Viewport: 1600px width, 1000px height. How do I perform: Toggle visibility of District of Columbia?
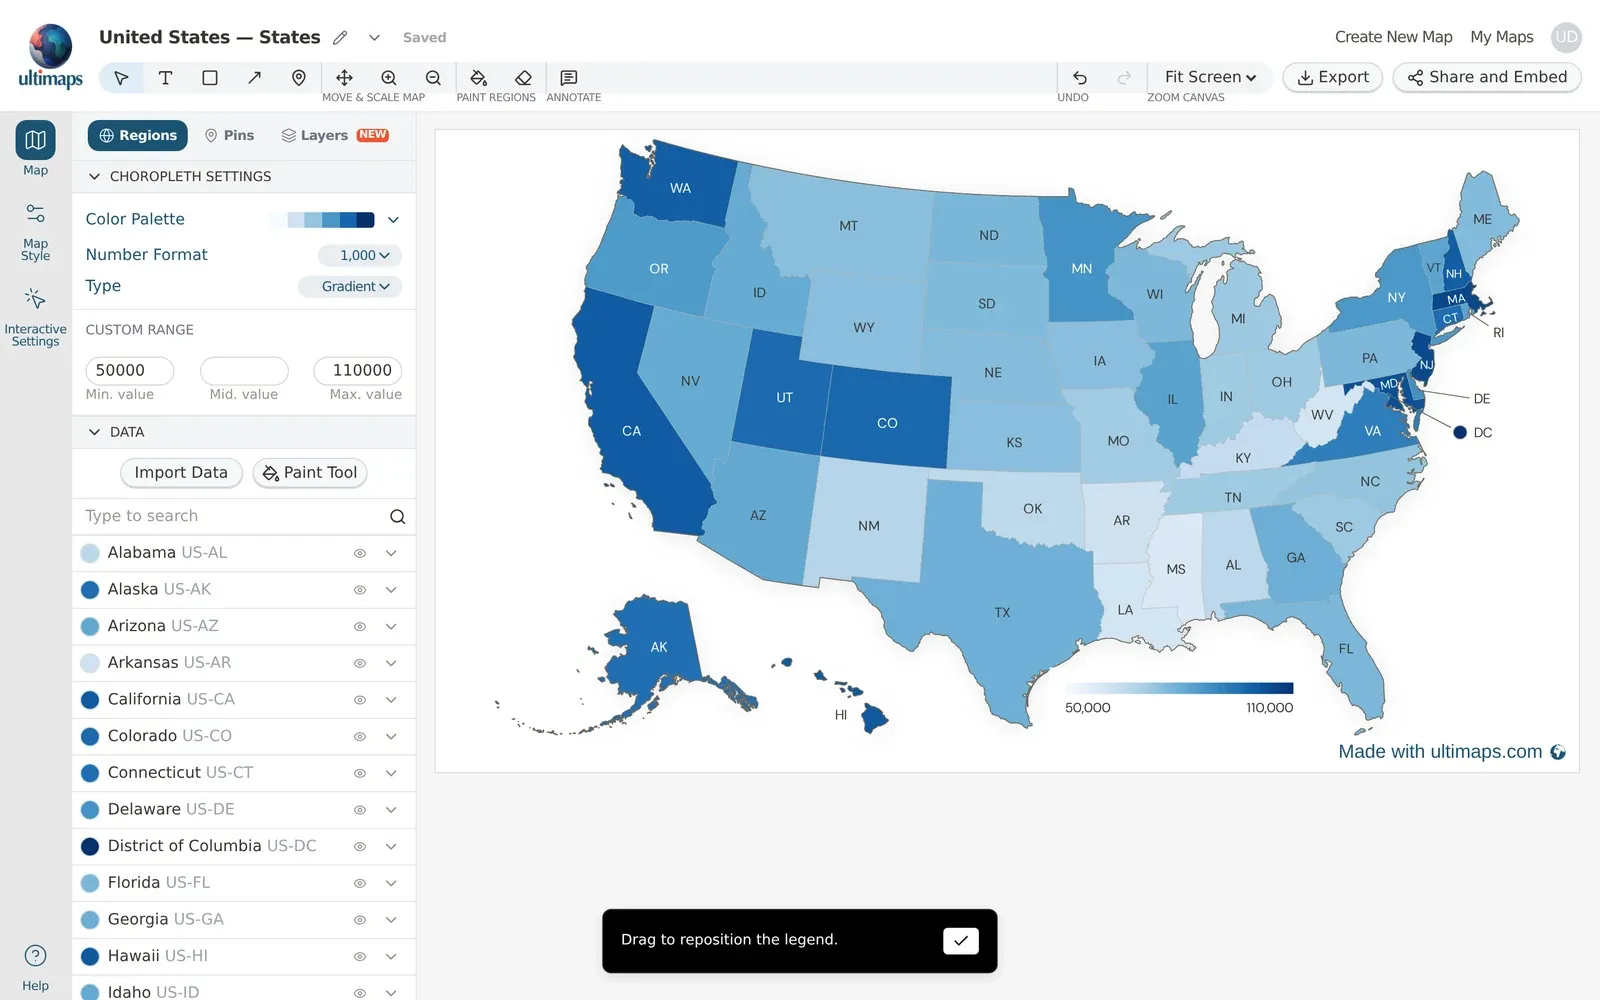[x=360, y=847]
